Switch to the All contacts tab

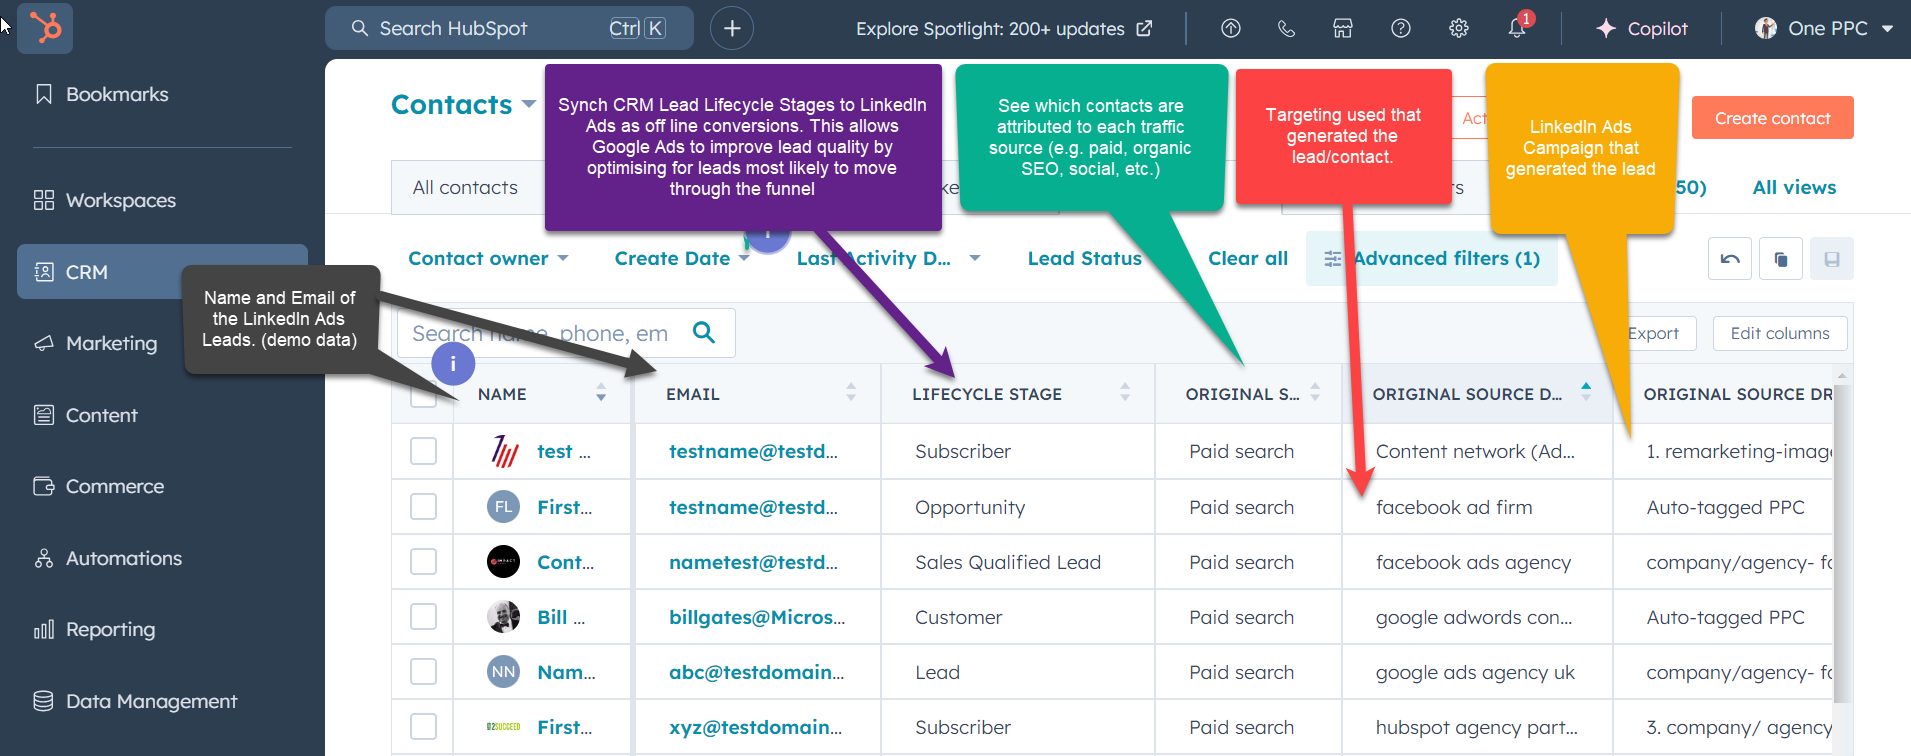pyautogui.click(x=465, y=187)
